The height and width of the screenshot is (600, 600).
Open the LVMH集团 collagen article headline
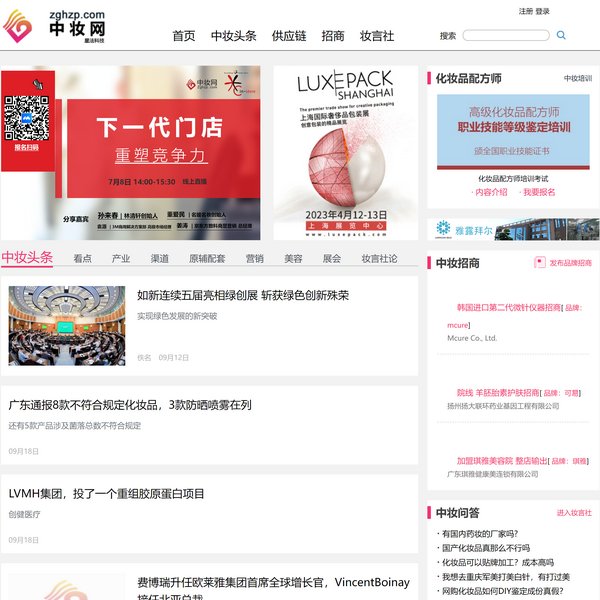tap(107, 493)
